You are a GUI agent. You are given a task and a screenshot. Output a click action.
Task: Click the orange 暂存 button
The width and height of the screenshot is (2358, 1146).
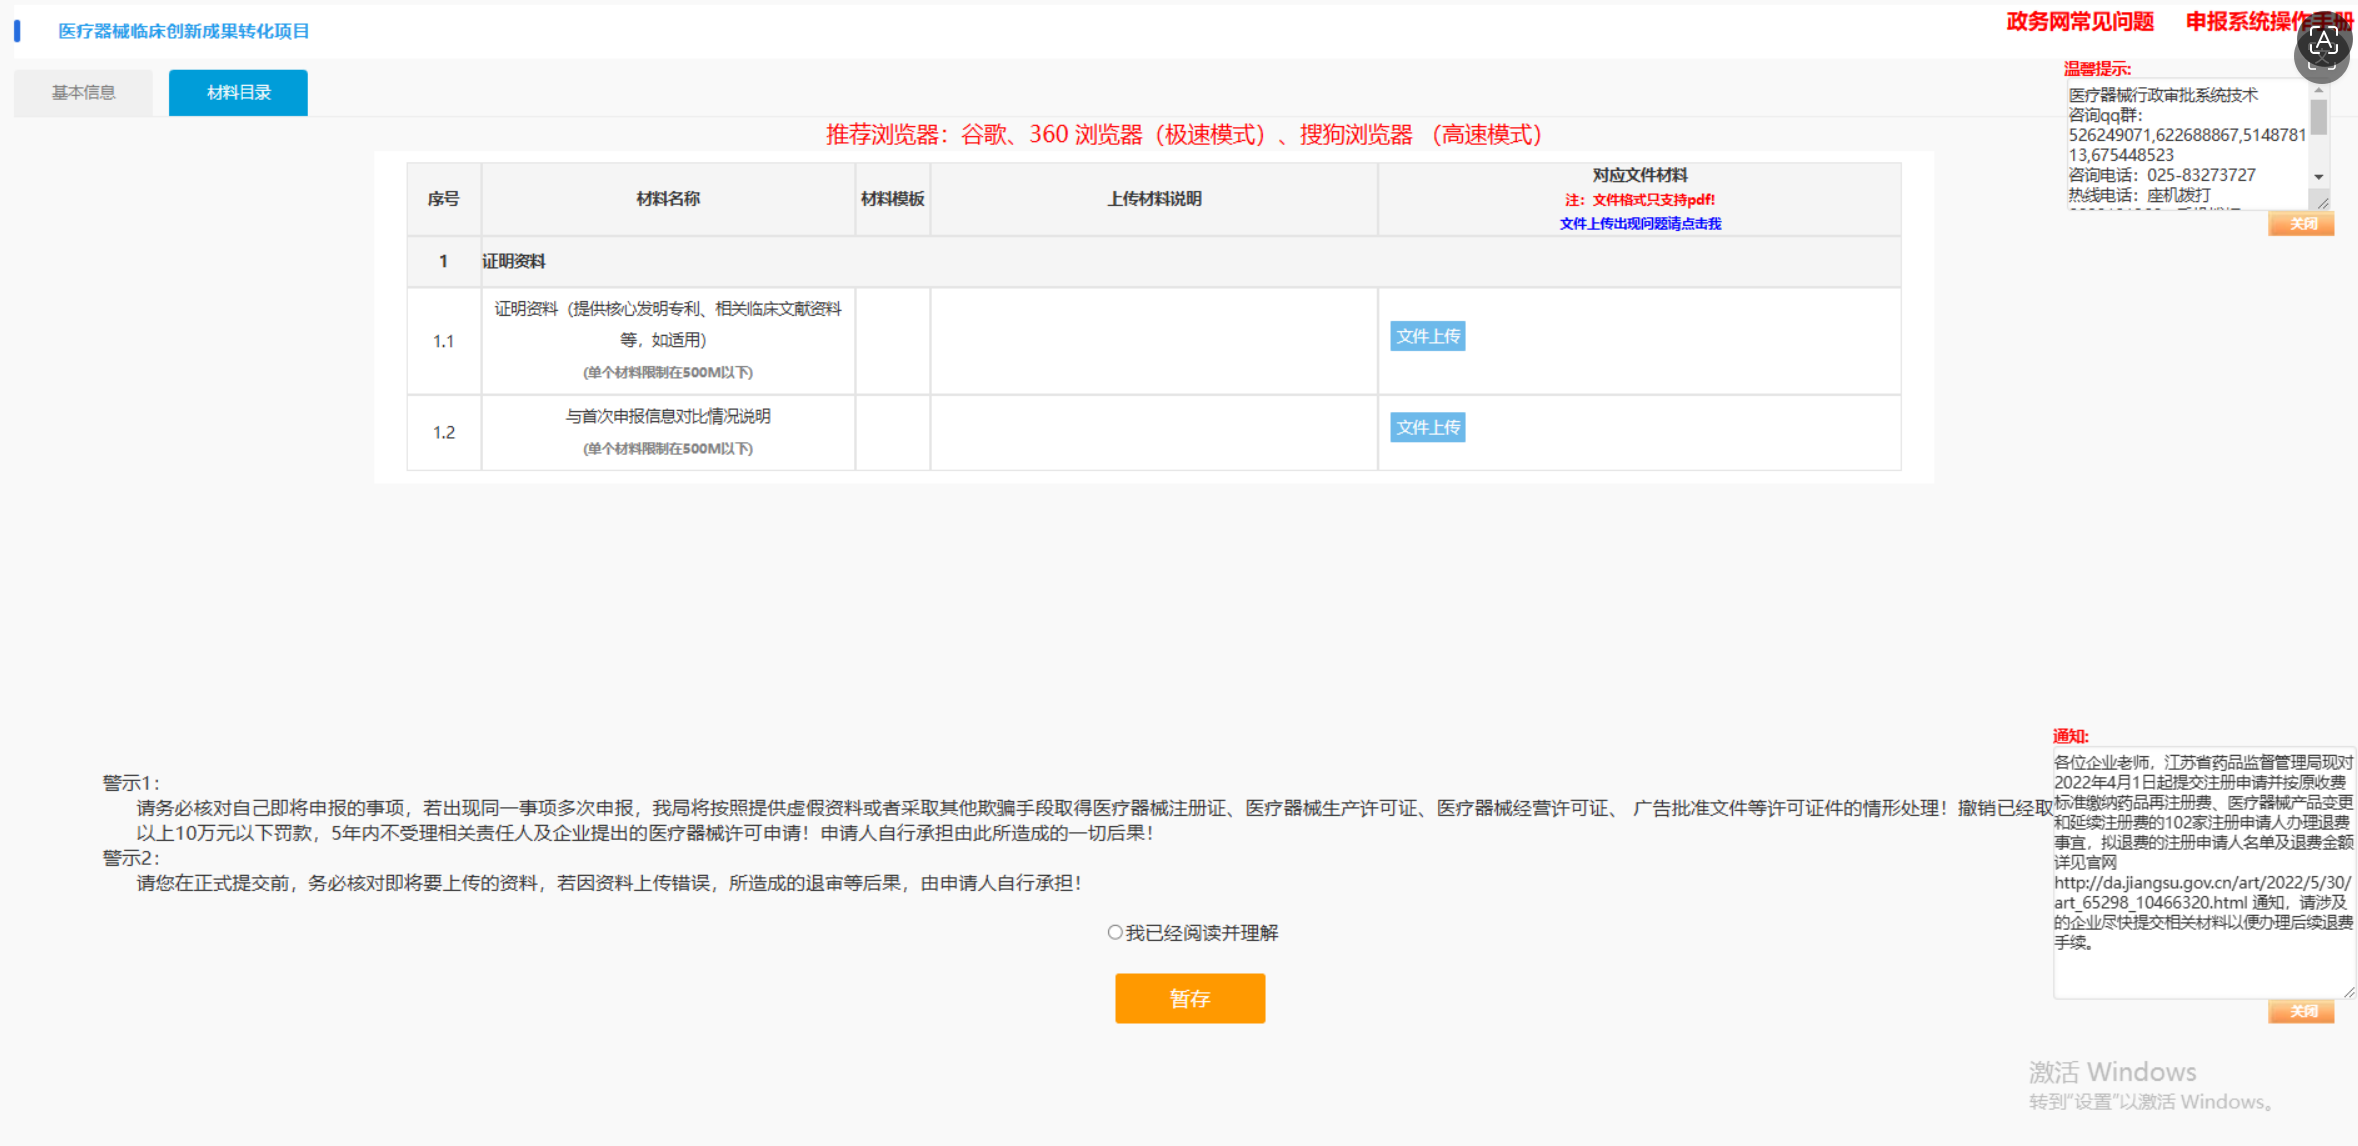1190,998
